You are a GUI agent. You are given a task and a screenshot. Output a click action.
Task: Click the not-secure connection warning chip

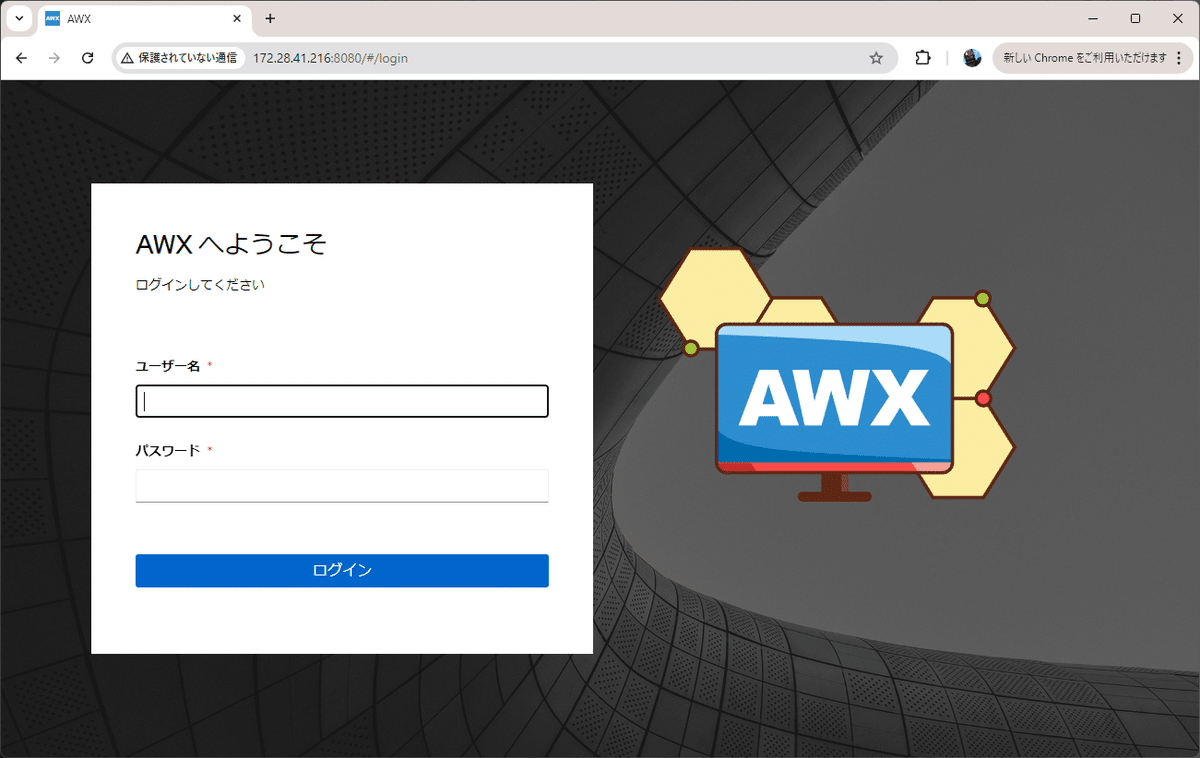coord(180,58)
